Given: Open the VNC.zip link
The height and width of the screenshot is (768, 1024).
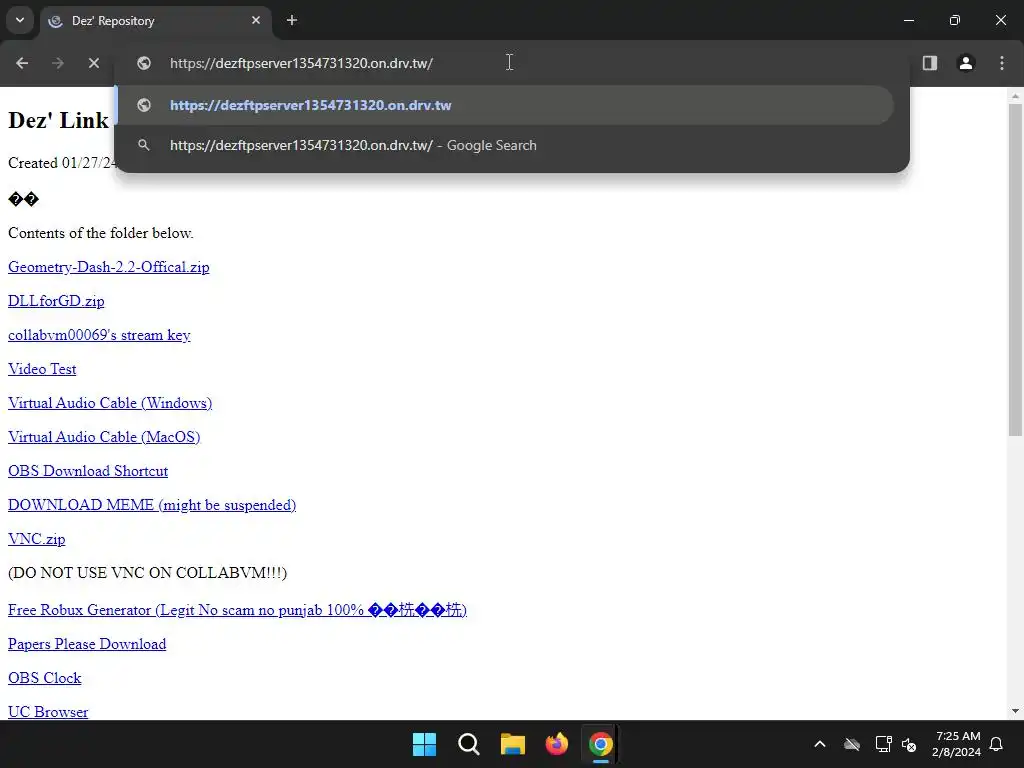Looking at the screenshot, I should pyautogui.click(x=37, y=539).
